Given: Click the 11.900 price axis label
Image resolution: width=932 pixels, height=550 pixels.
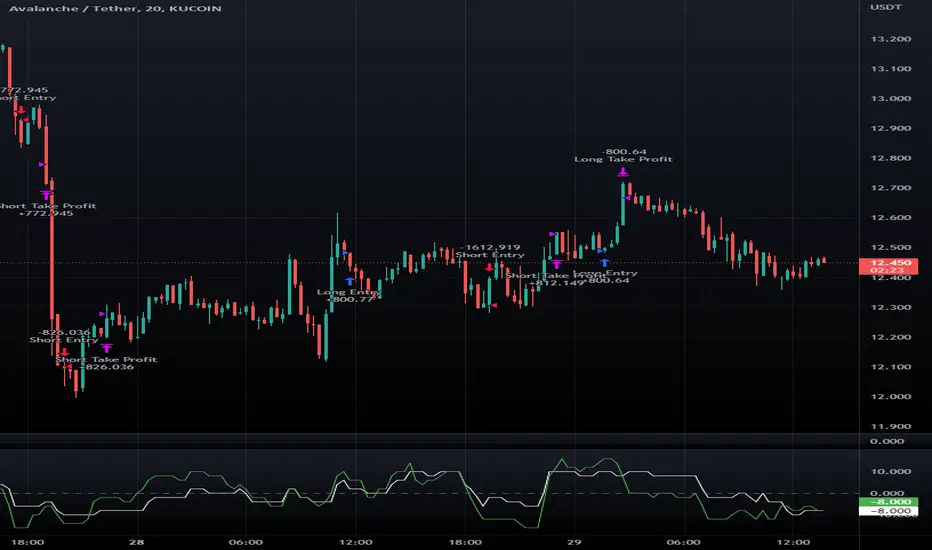Looking at the screenshot, I should (x=890, y=426).
